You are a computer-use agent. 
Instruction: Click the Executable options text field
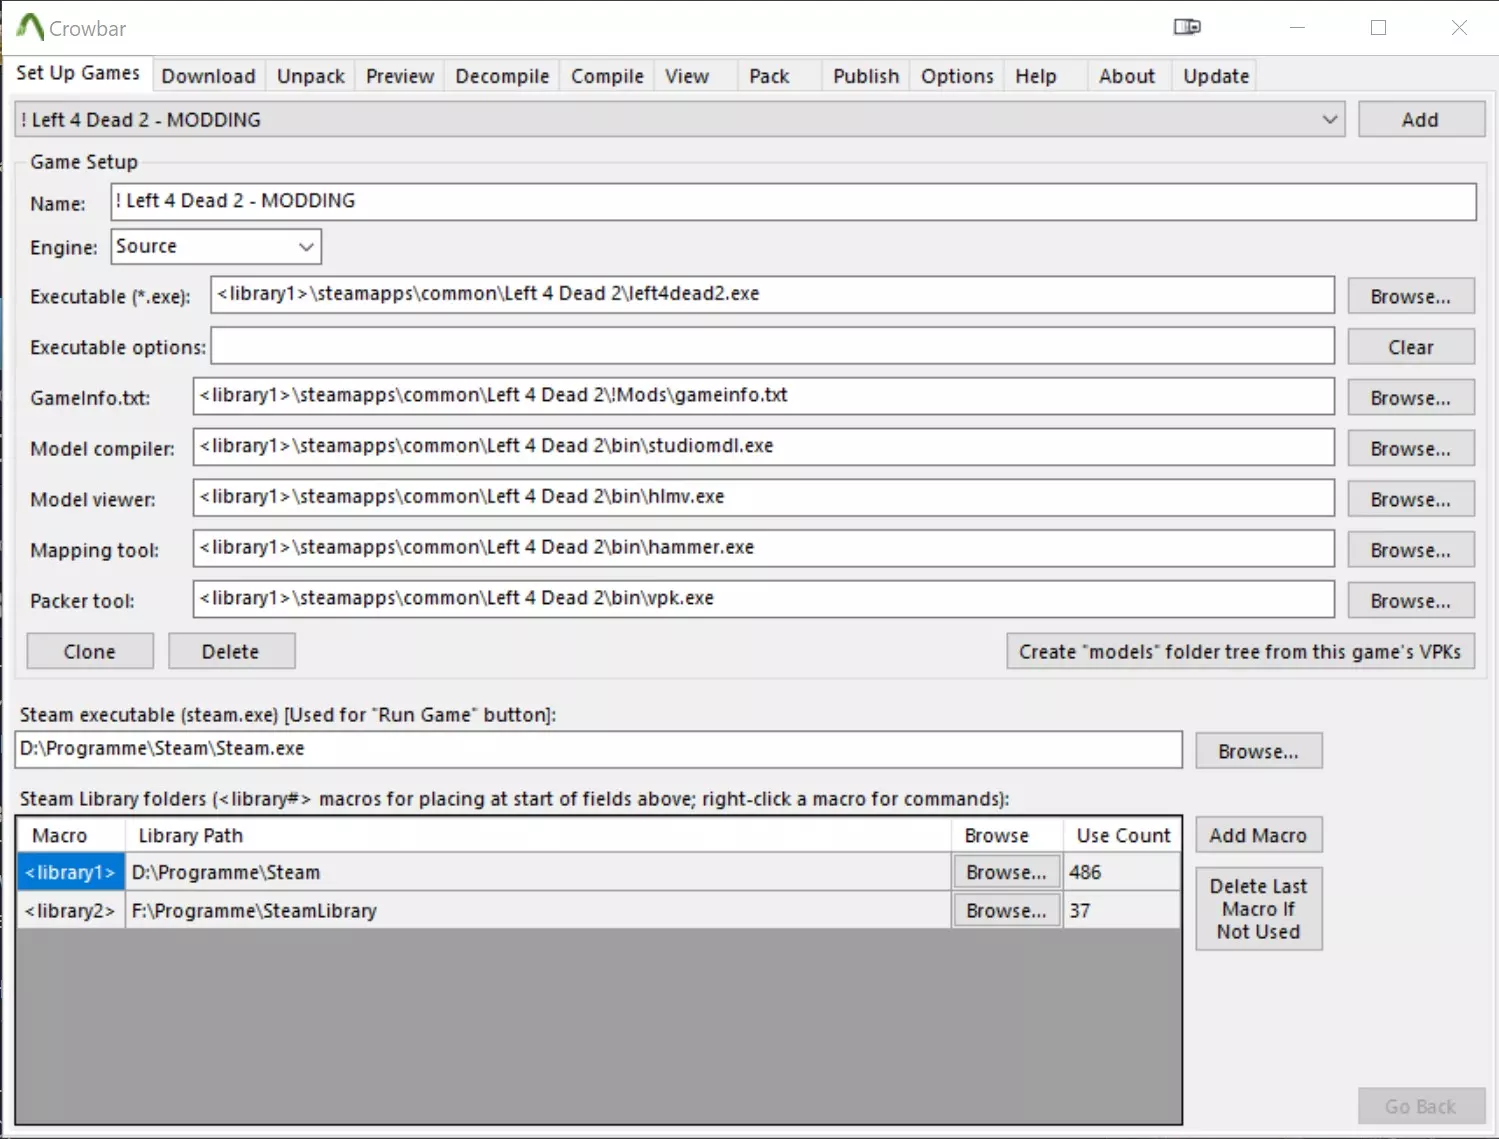pos(772,346)
